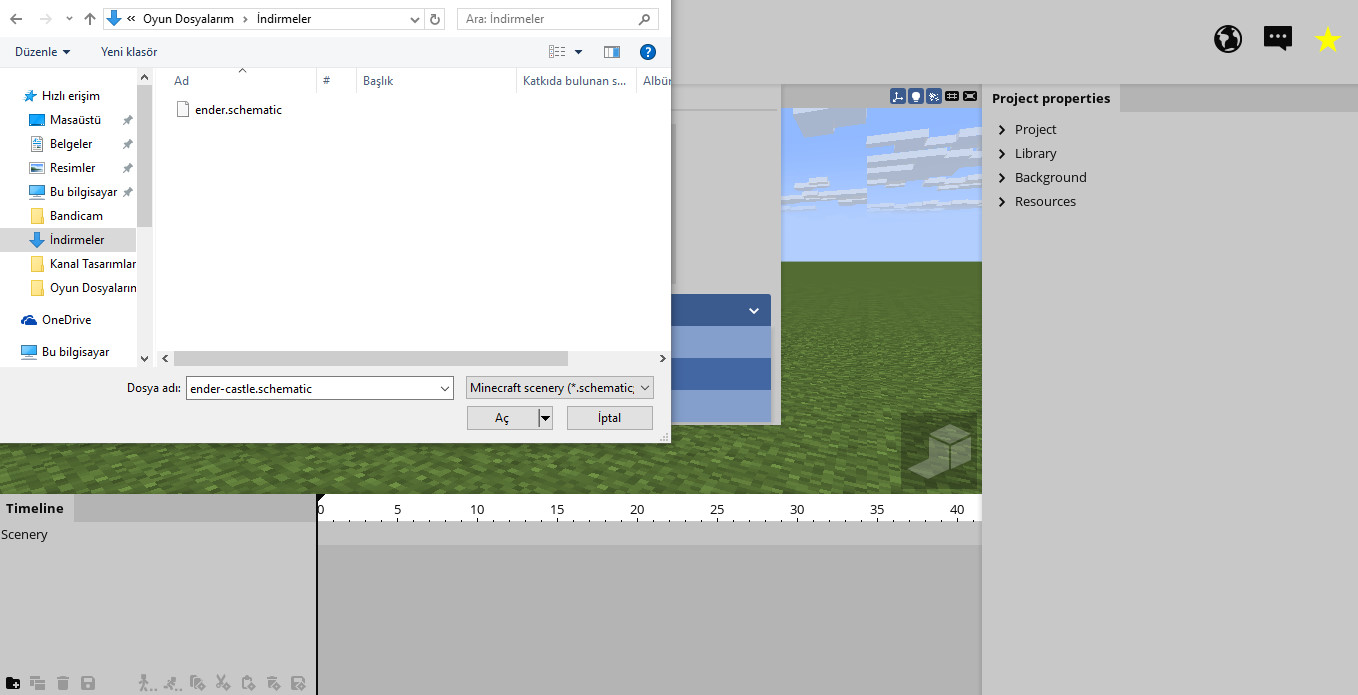This screenshot has width=1358, height=695.
Task: Open the view options dropdown arrow
Action: pyautogui.click(x=578, y=52)
